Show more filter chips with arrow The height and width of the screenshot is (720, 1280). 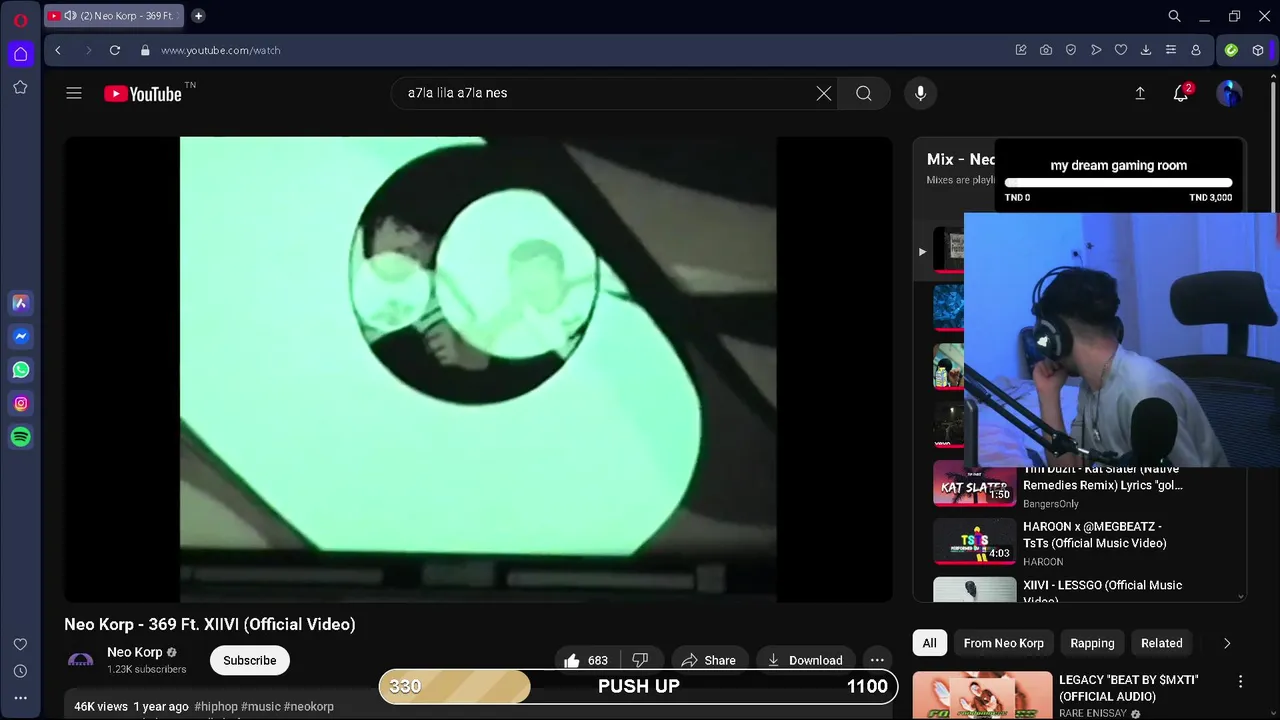tap(1227, 643)
